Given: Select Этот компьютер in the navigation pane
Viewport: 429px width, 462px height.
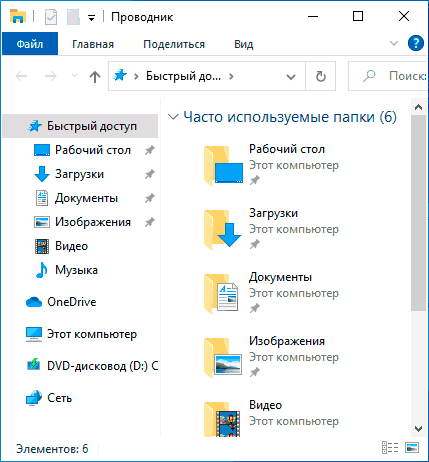Looking at the screenshot, I should (92, 334).
